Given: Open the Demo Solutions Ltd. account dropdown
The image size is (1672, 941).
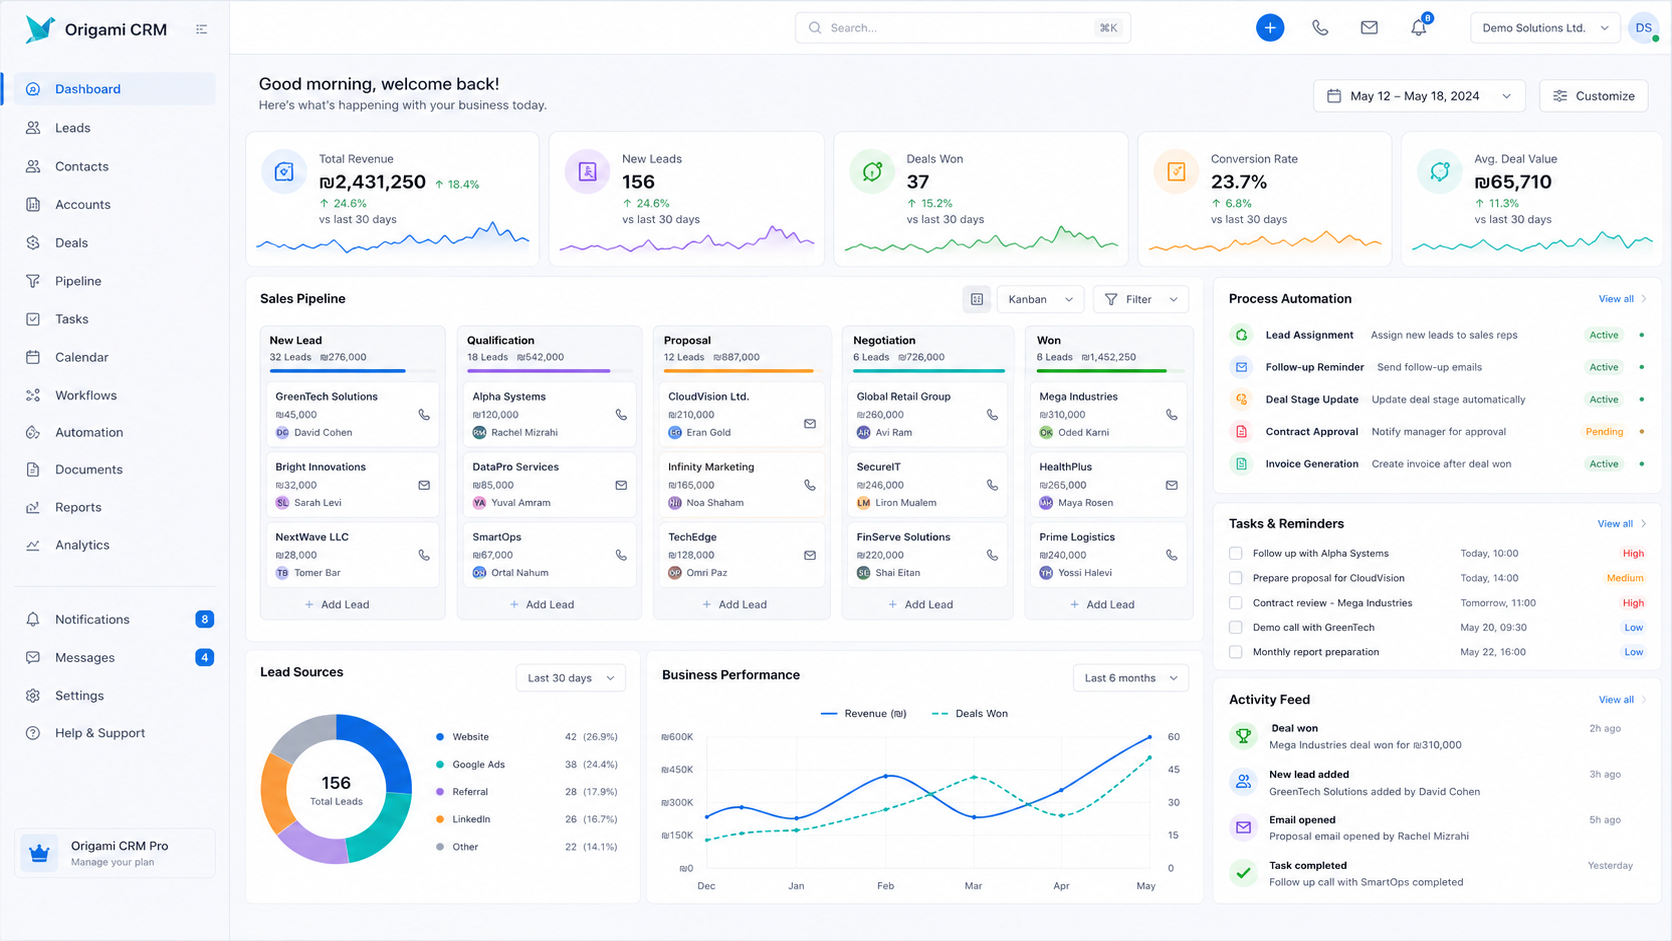Looking at the screenshot, I should pyautogui.click(x=1545, y=28).
